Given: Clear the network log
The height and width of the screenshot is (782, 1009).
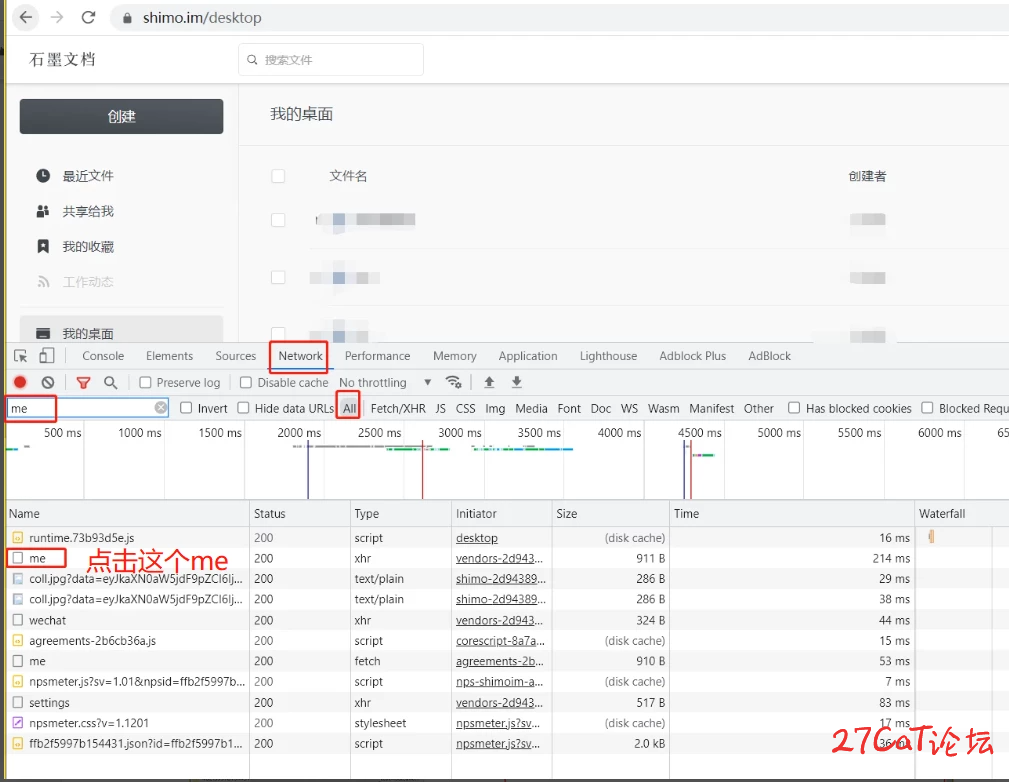Looking at the screenshot, I should coord(48,382).
